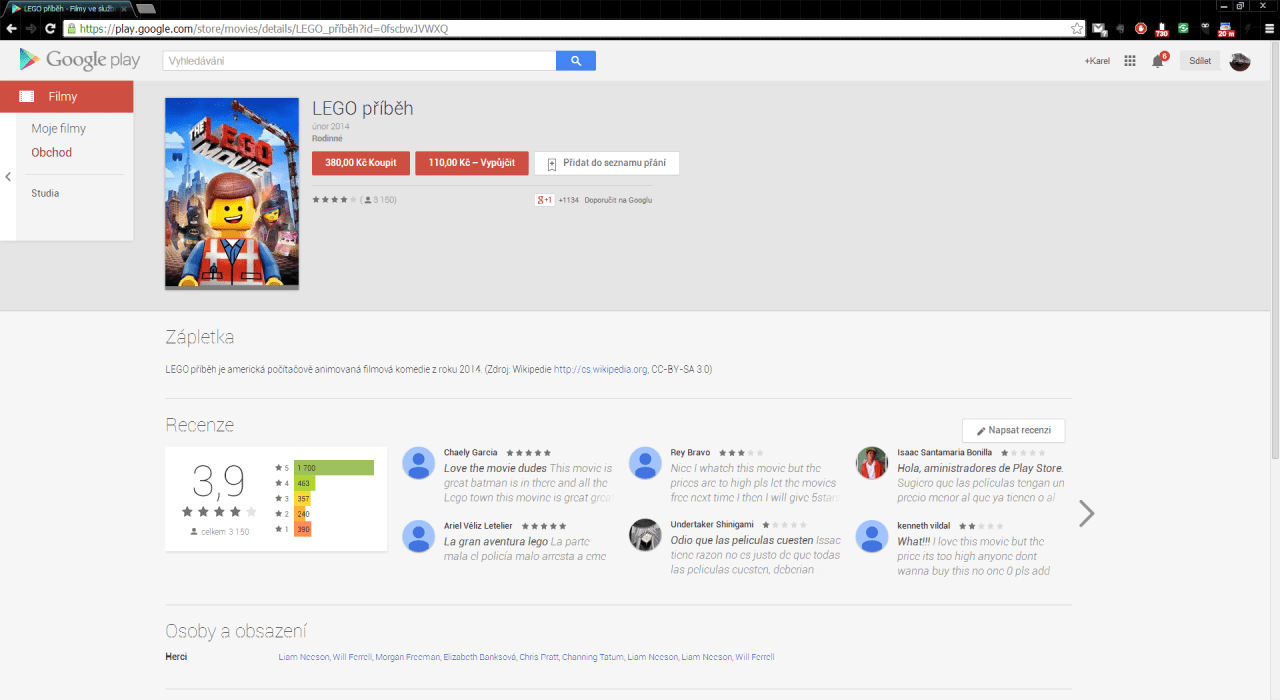This screenshot has height=700, width=1280.
Task: Open the AdBlock stop-hand extension
Action: click(1141, 28)
